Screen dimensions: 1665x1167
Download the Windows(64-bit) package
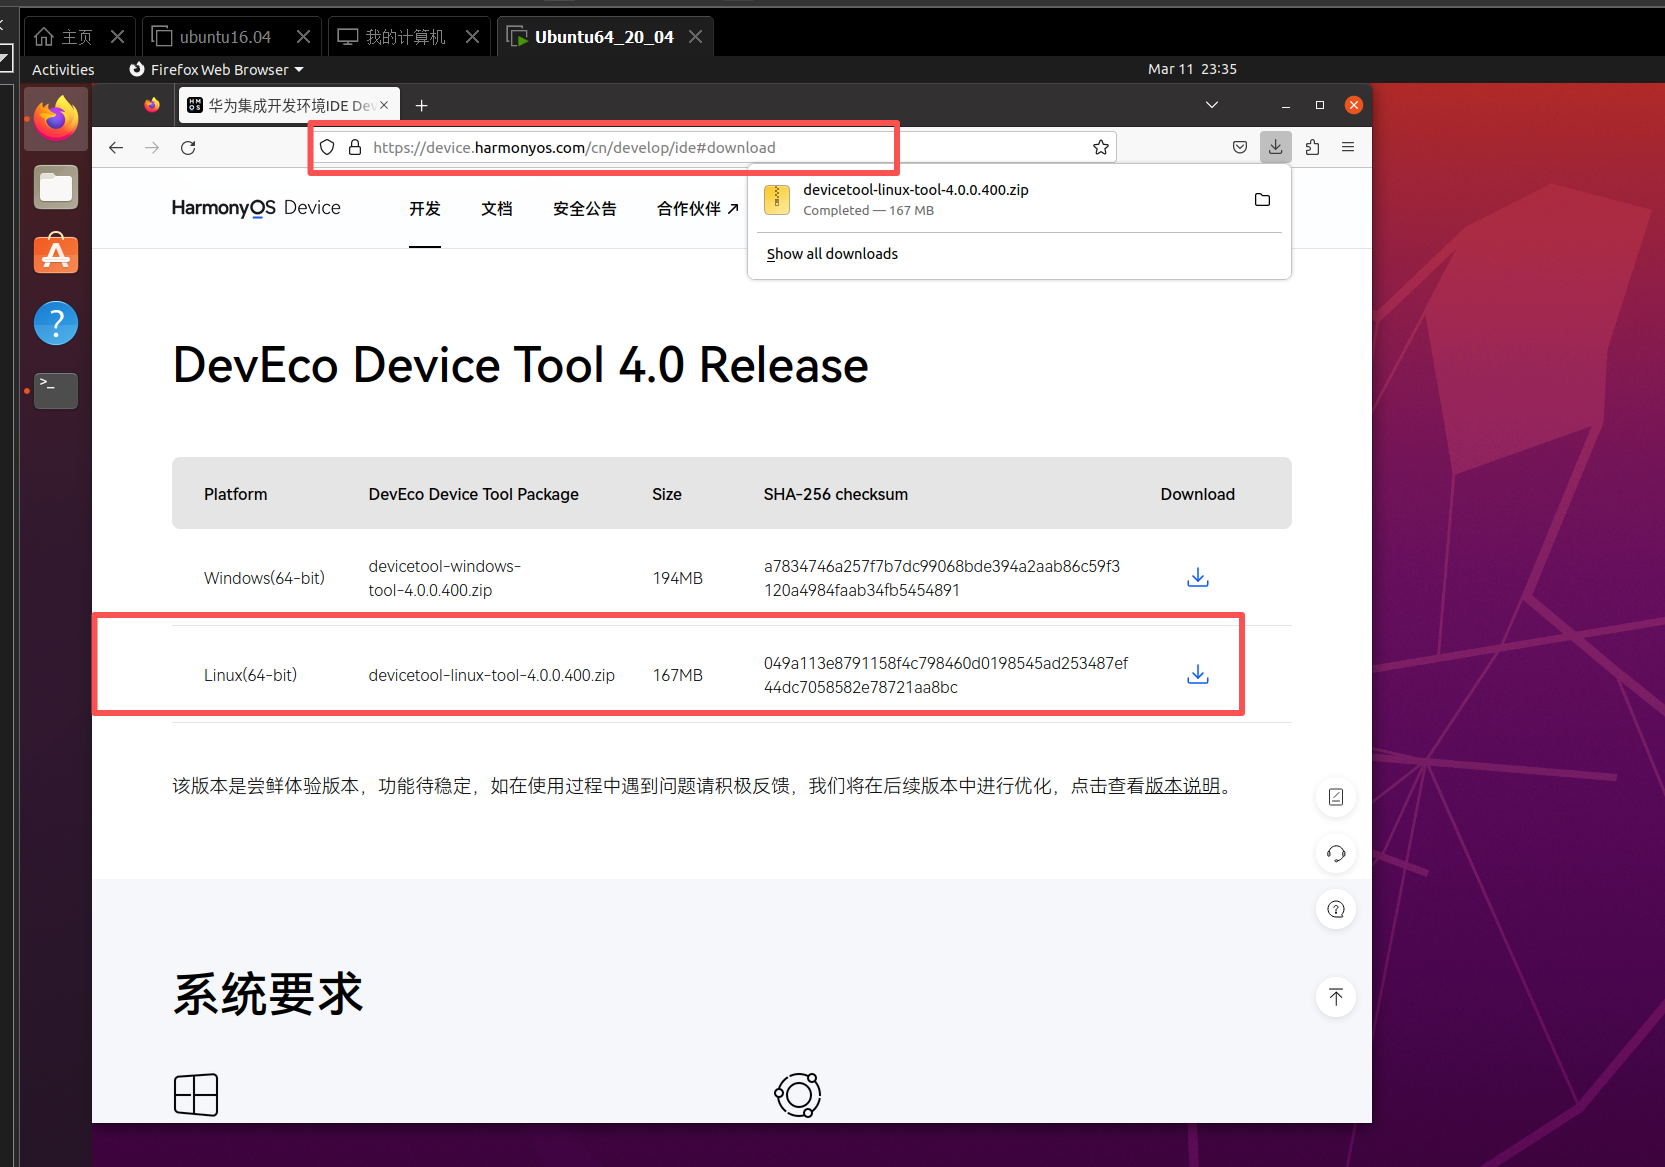(1198, 577)
